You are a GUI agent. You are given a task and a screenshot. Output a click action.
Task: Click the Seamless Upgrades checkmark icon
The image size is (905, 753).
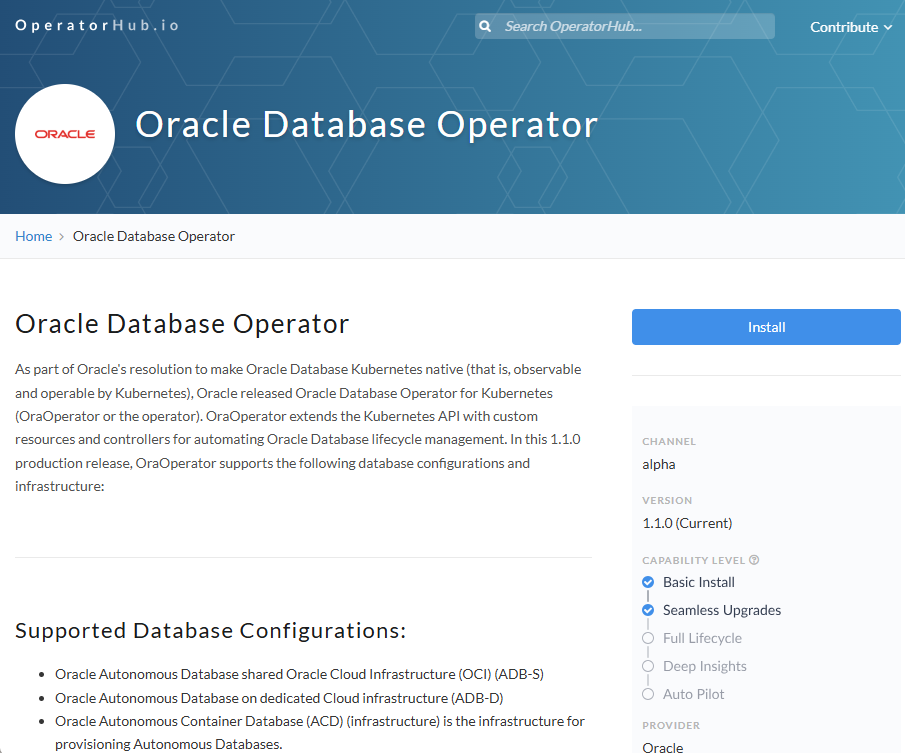tap(648, 610)
